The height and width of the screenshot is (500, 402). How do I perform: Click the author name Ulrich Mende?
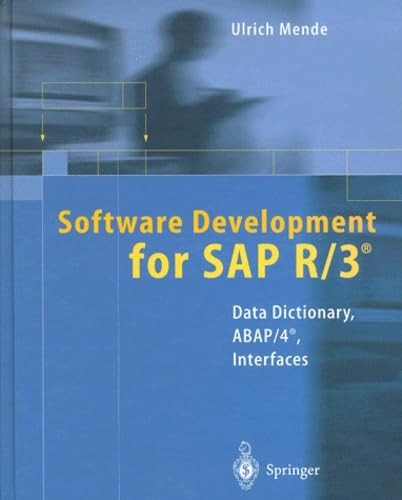click(280, 29)
